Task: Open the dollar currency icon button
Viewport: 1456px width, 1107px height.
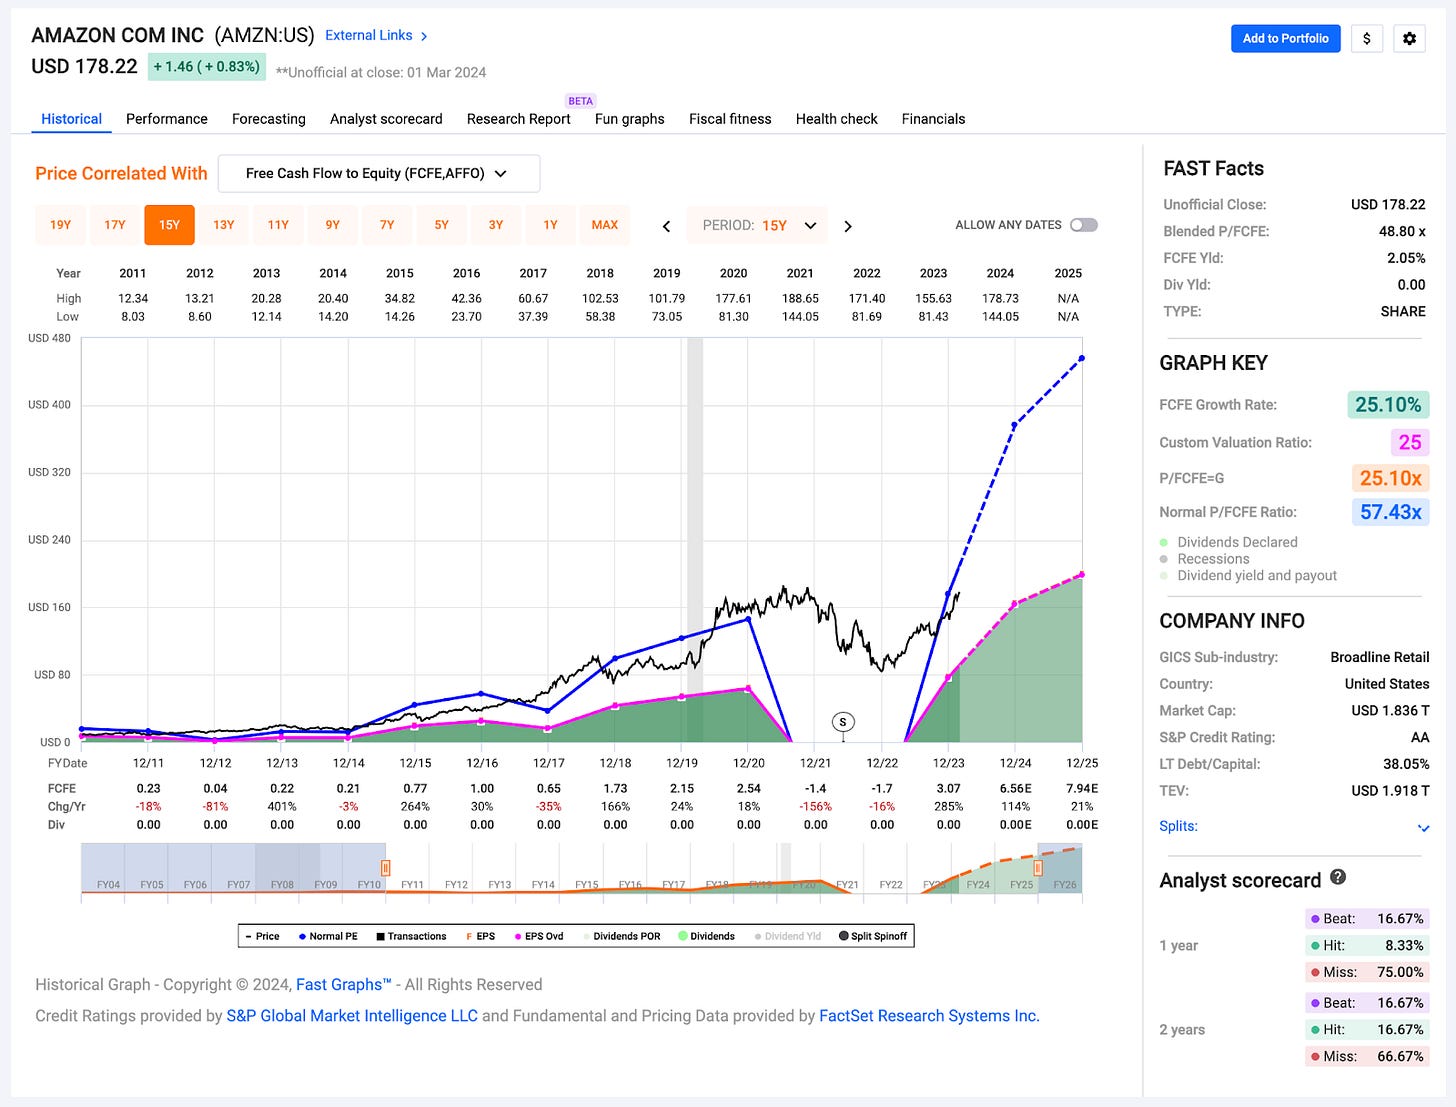Action: pos(1367,38)
